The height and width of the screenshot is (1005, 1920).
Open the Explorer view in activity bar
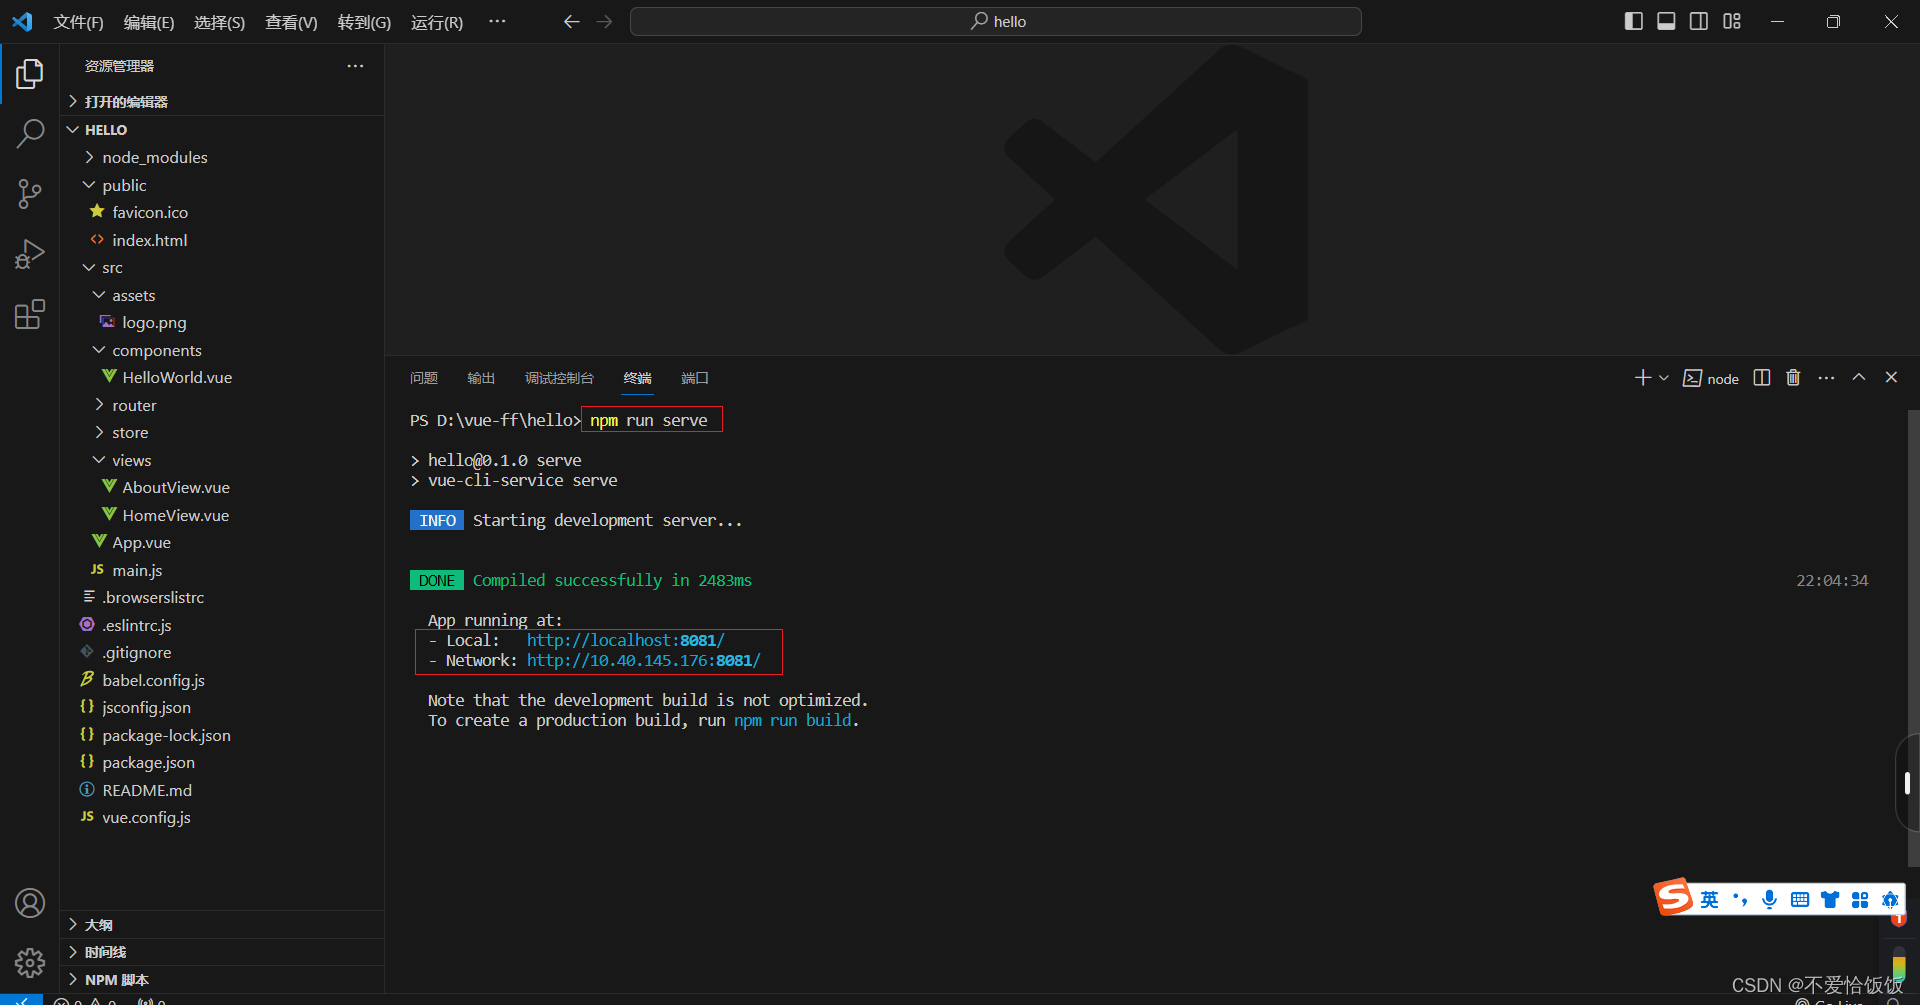30,73
